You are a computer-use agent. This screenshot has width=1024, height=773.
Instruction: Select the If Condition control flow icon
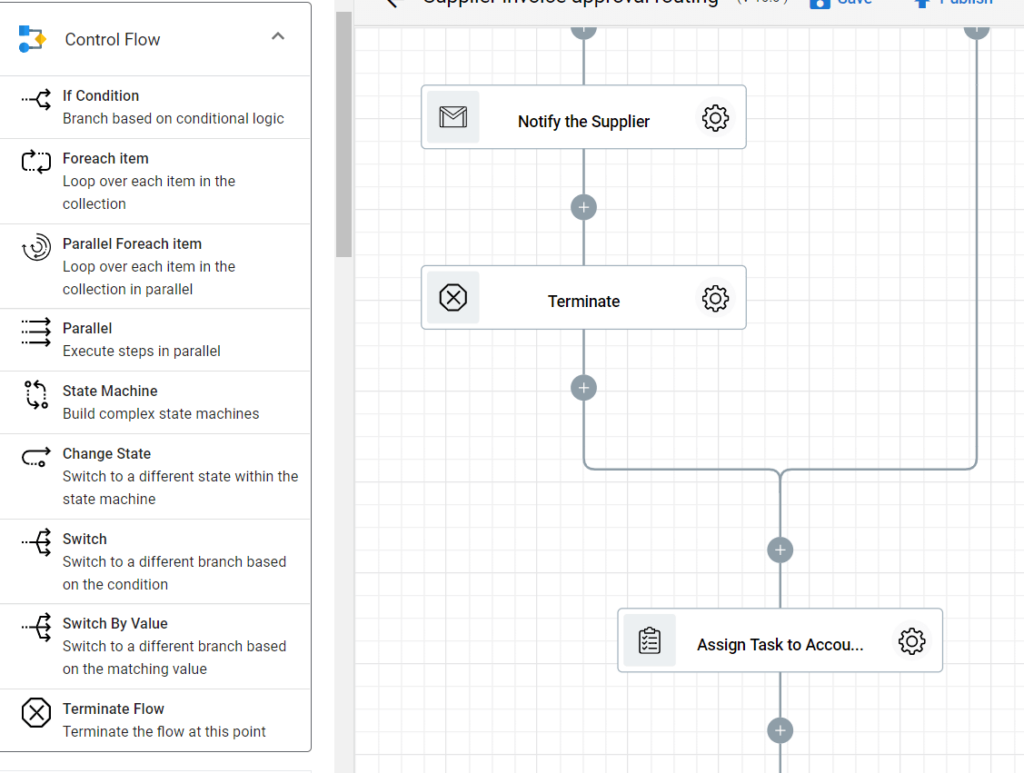pos(34,97)
